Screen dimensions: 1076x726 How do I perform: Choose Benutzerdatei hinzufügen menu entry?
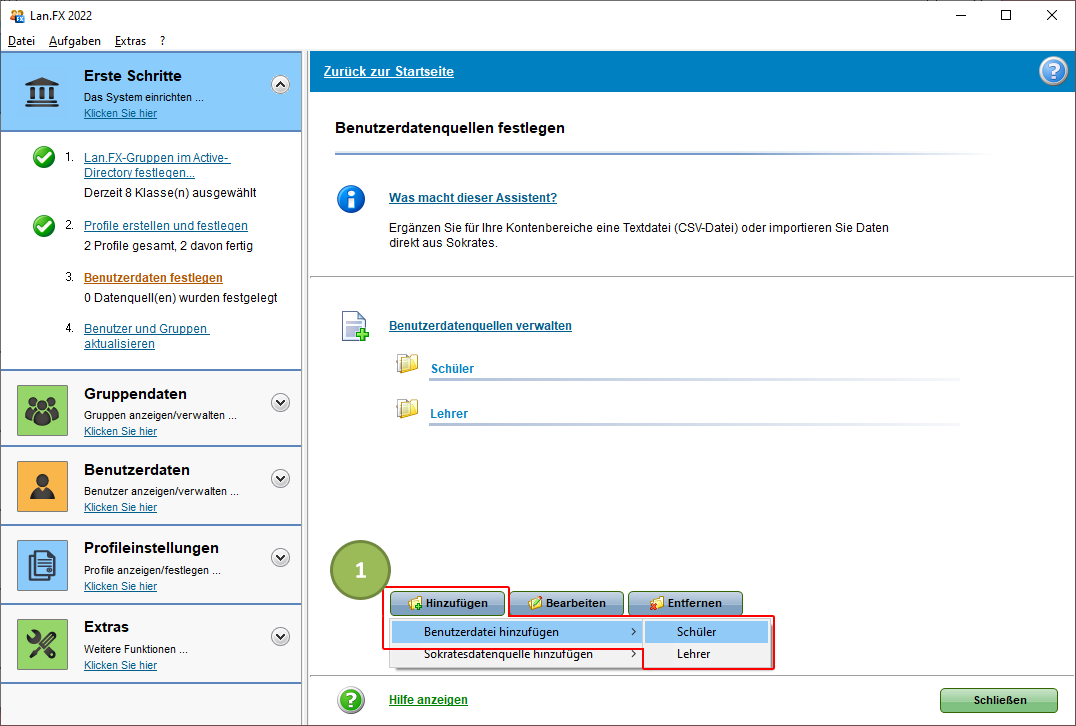tap(517, 632)
